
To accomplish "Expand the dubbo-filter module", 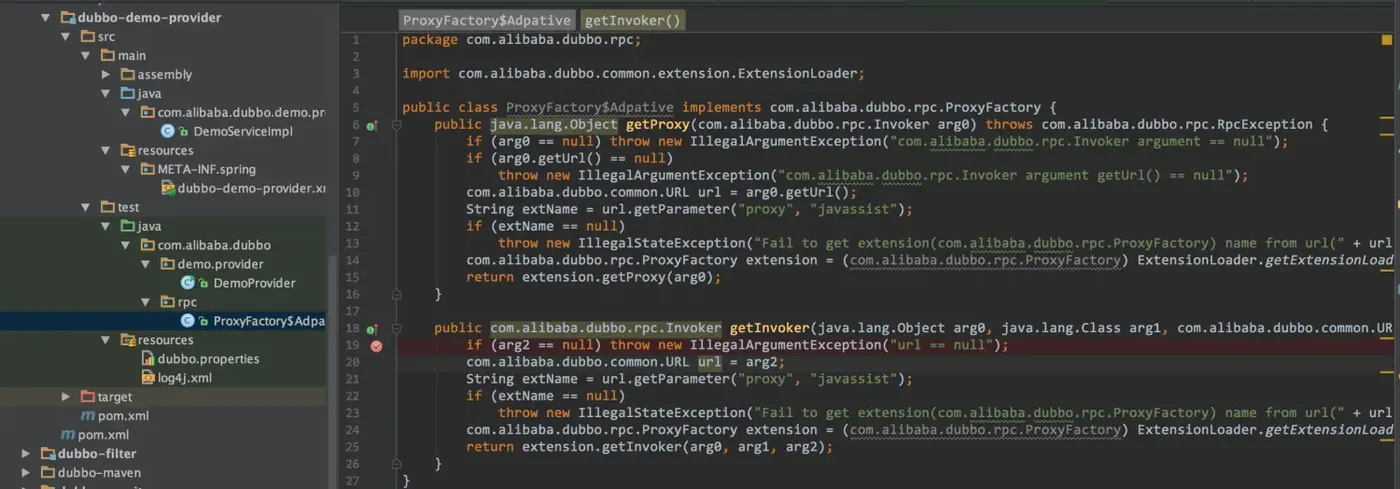I will tap(26, 454).
